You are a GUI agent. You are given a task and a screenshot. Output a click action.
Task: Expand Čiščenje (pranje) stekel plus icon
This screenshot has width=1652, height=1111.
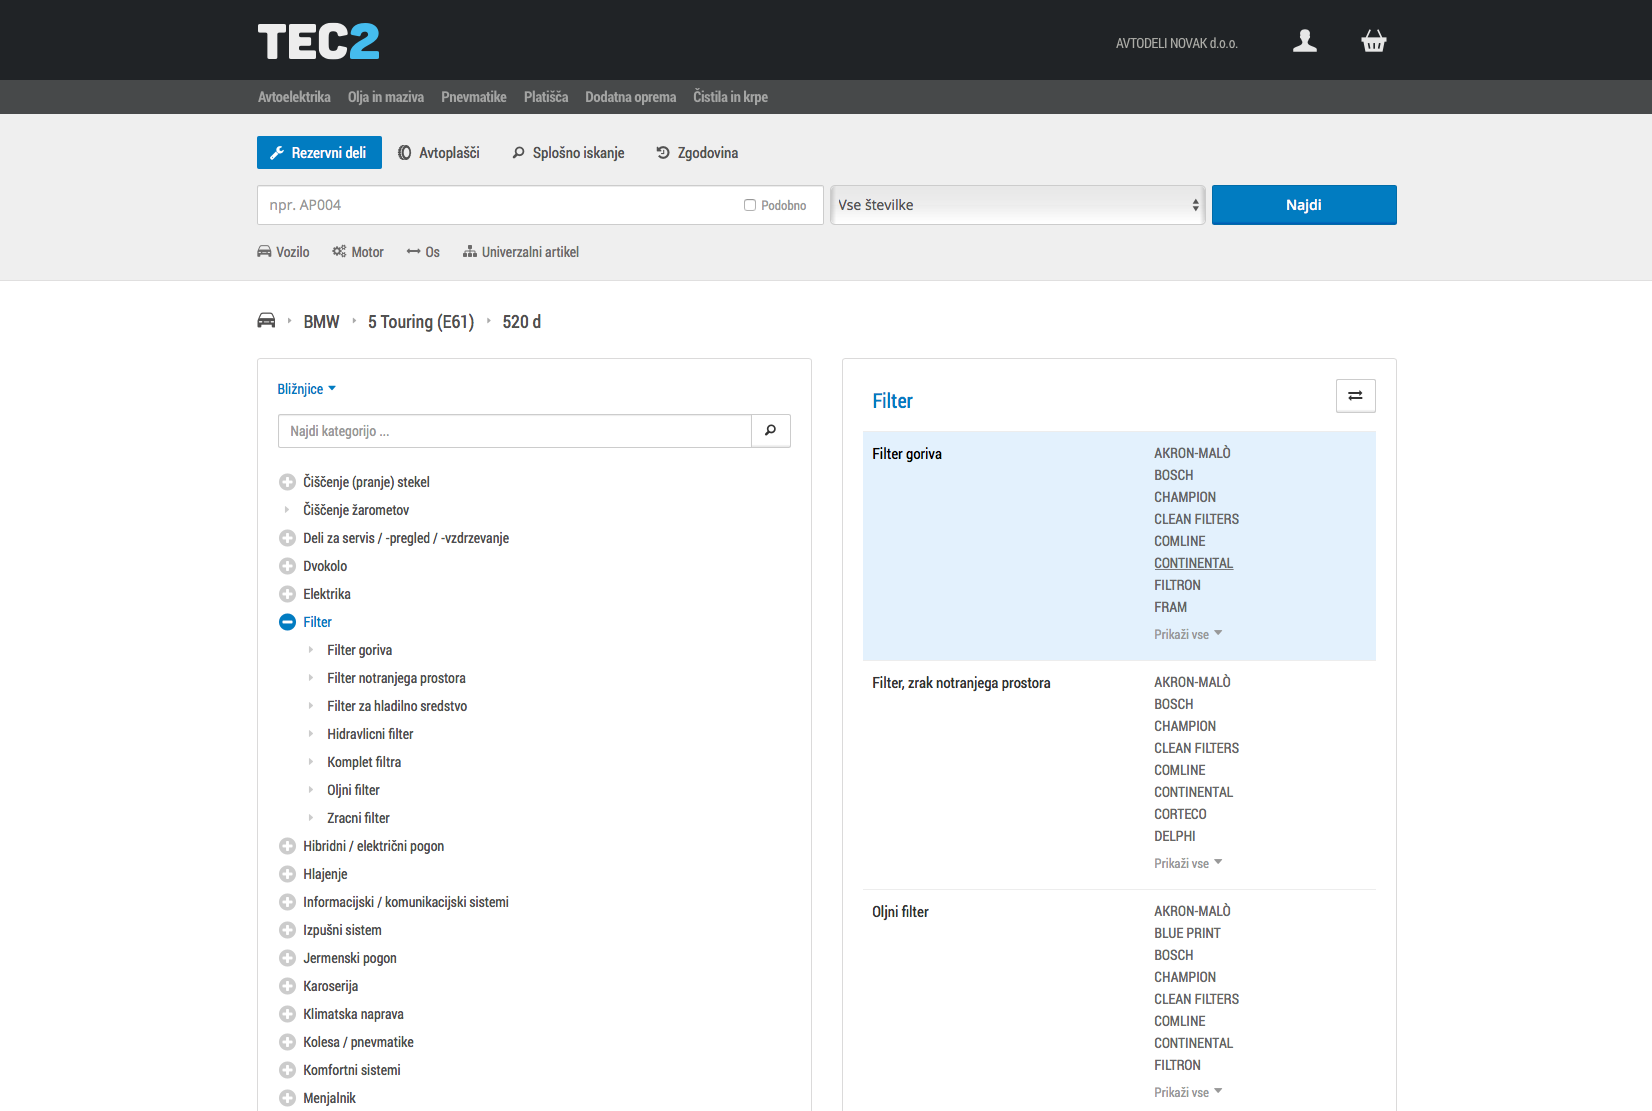pyautogui.click(x=287, y=482)
